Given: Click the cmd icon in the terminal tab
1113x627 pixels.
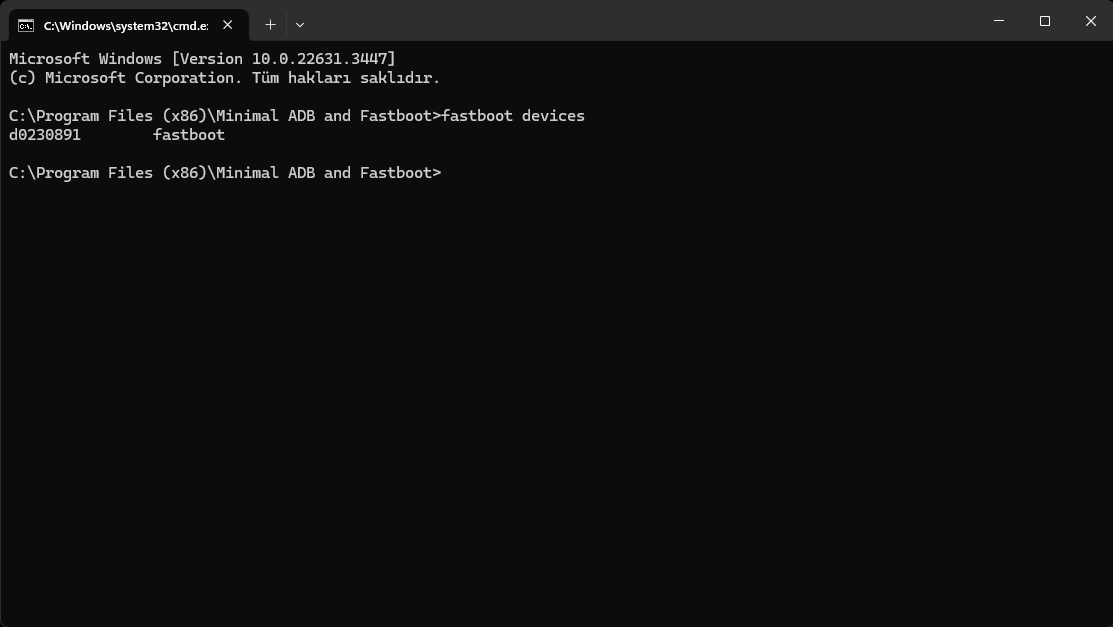Looking at the screenshot, I should (x=26, y=25).
